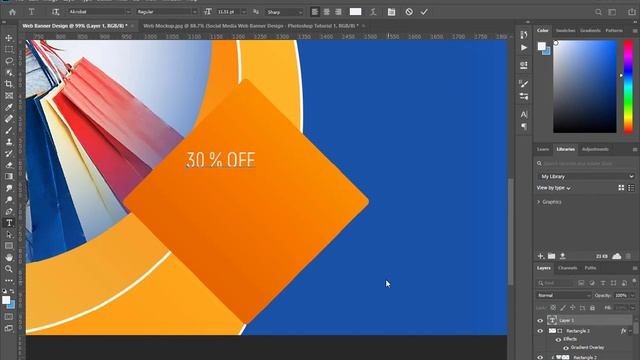The width and height of the screenshot is (640, 360).
Task: Commit current text edits with checkmark
Action: click(424, 12)
